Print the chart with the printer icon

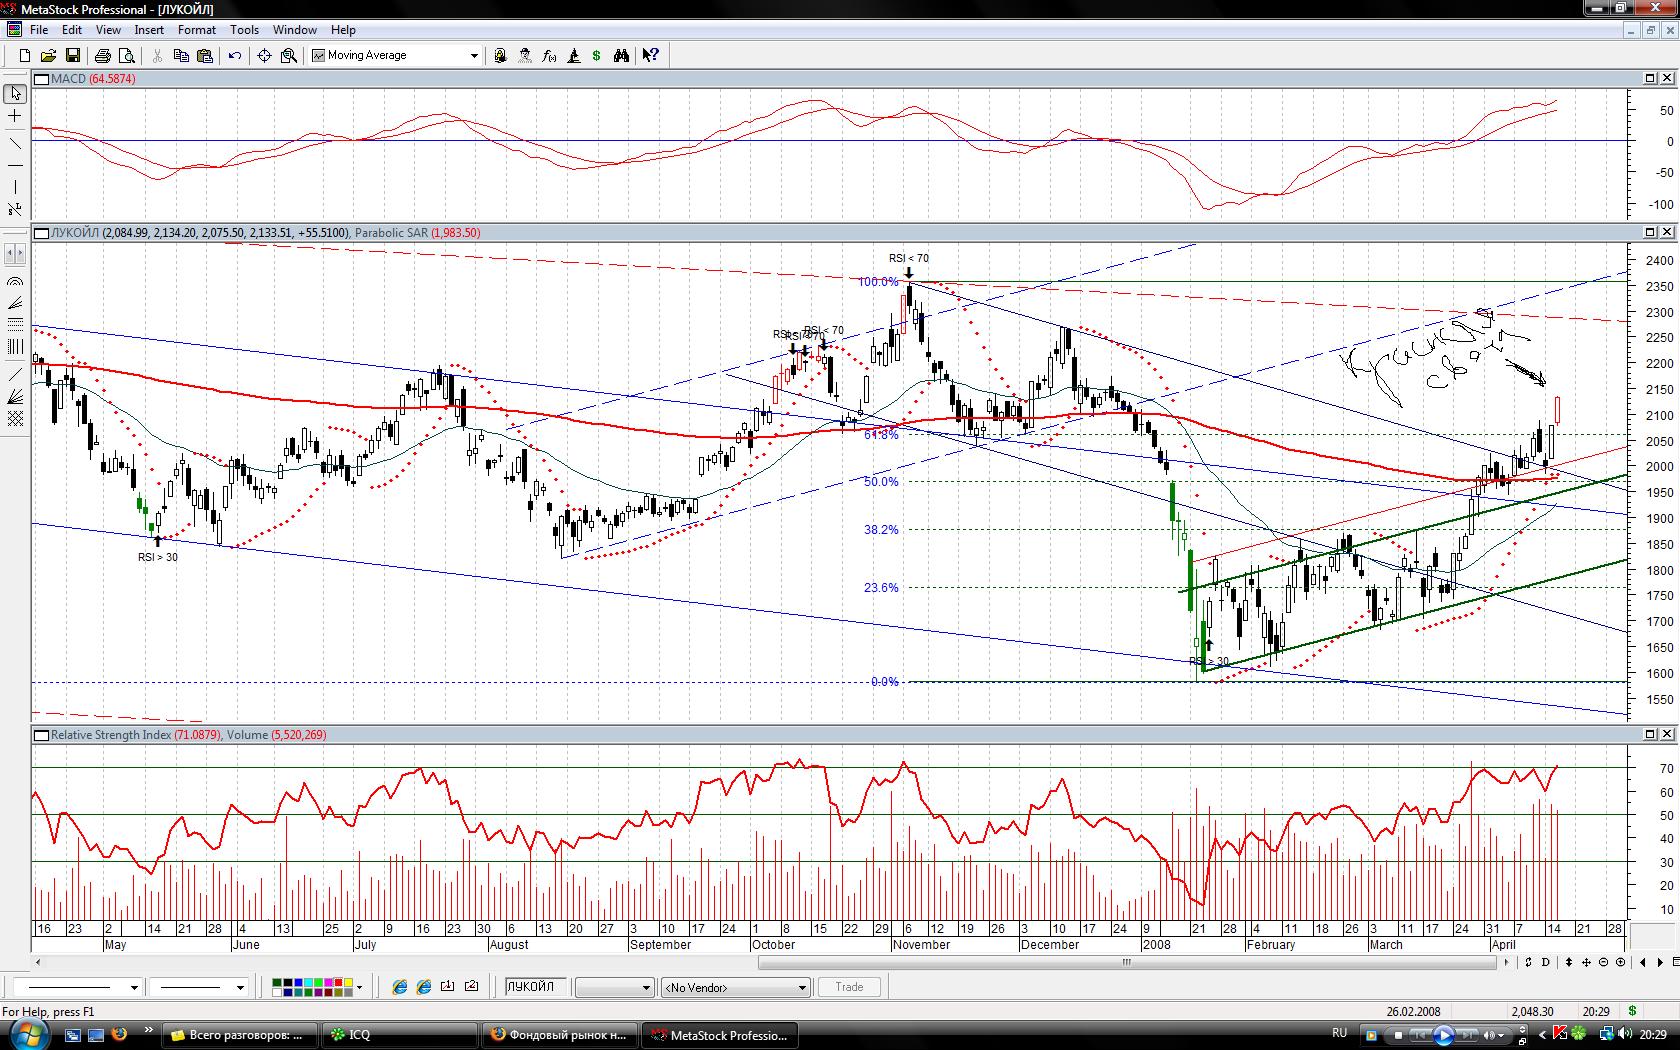tap(102, 56)
